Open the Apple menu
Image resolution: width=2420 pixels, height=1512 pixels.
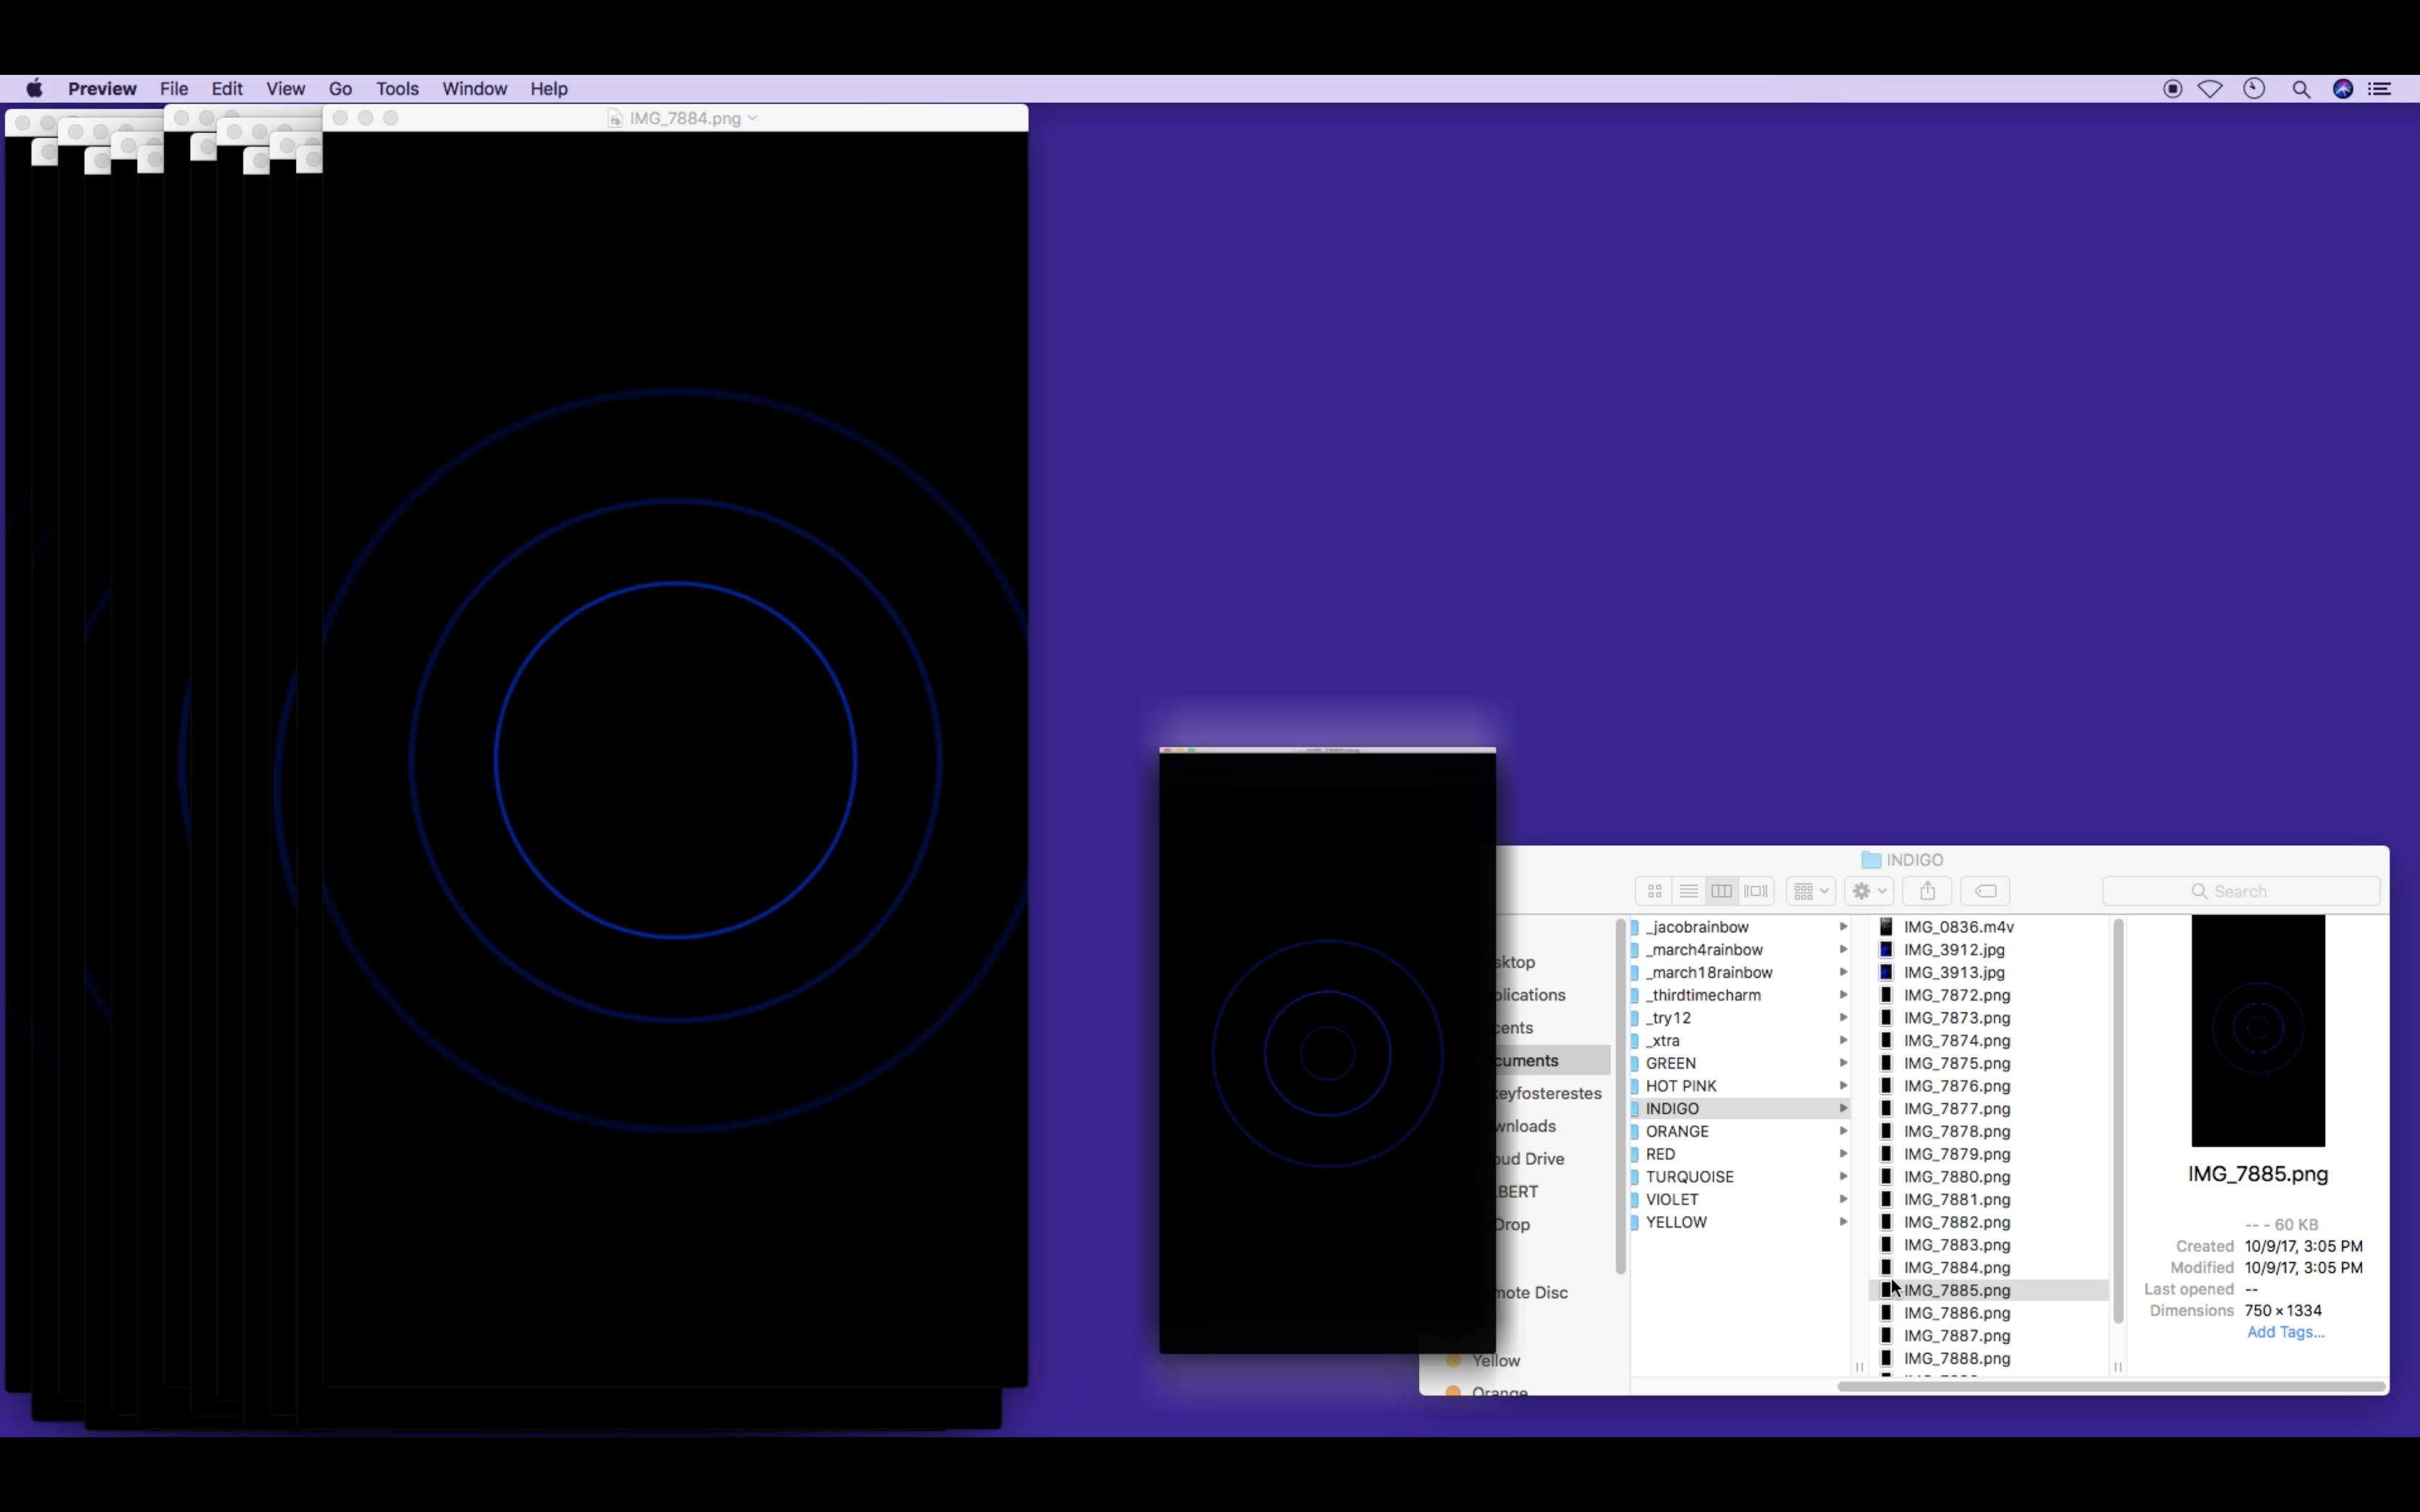(34, 89)
